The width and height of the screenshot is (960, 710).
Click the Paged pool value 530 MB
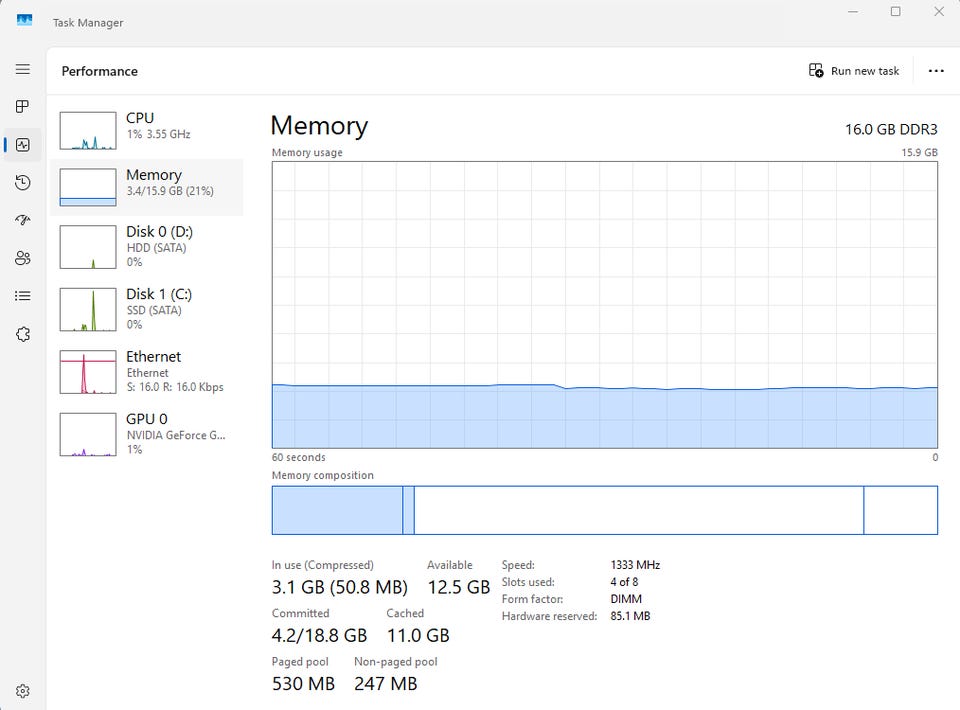click(x=303, y=684)
